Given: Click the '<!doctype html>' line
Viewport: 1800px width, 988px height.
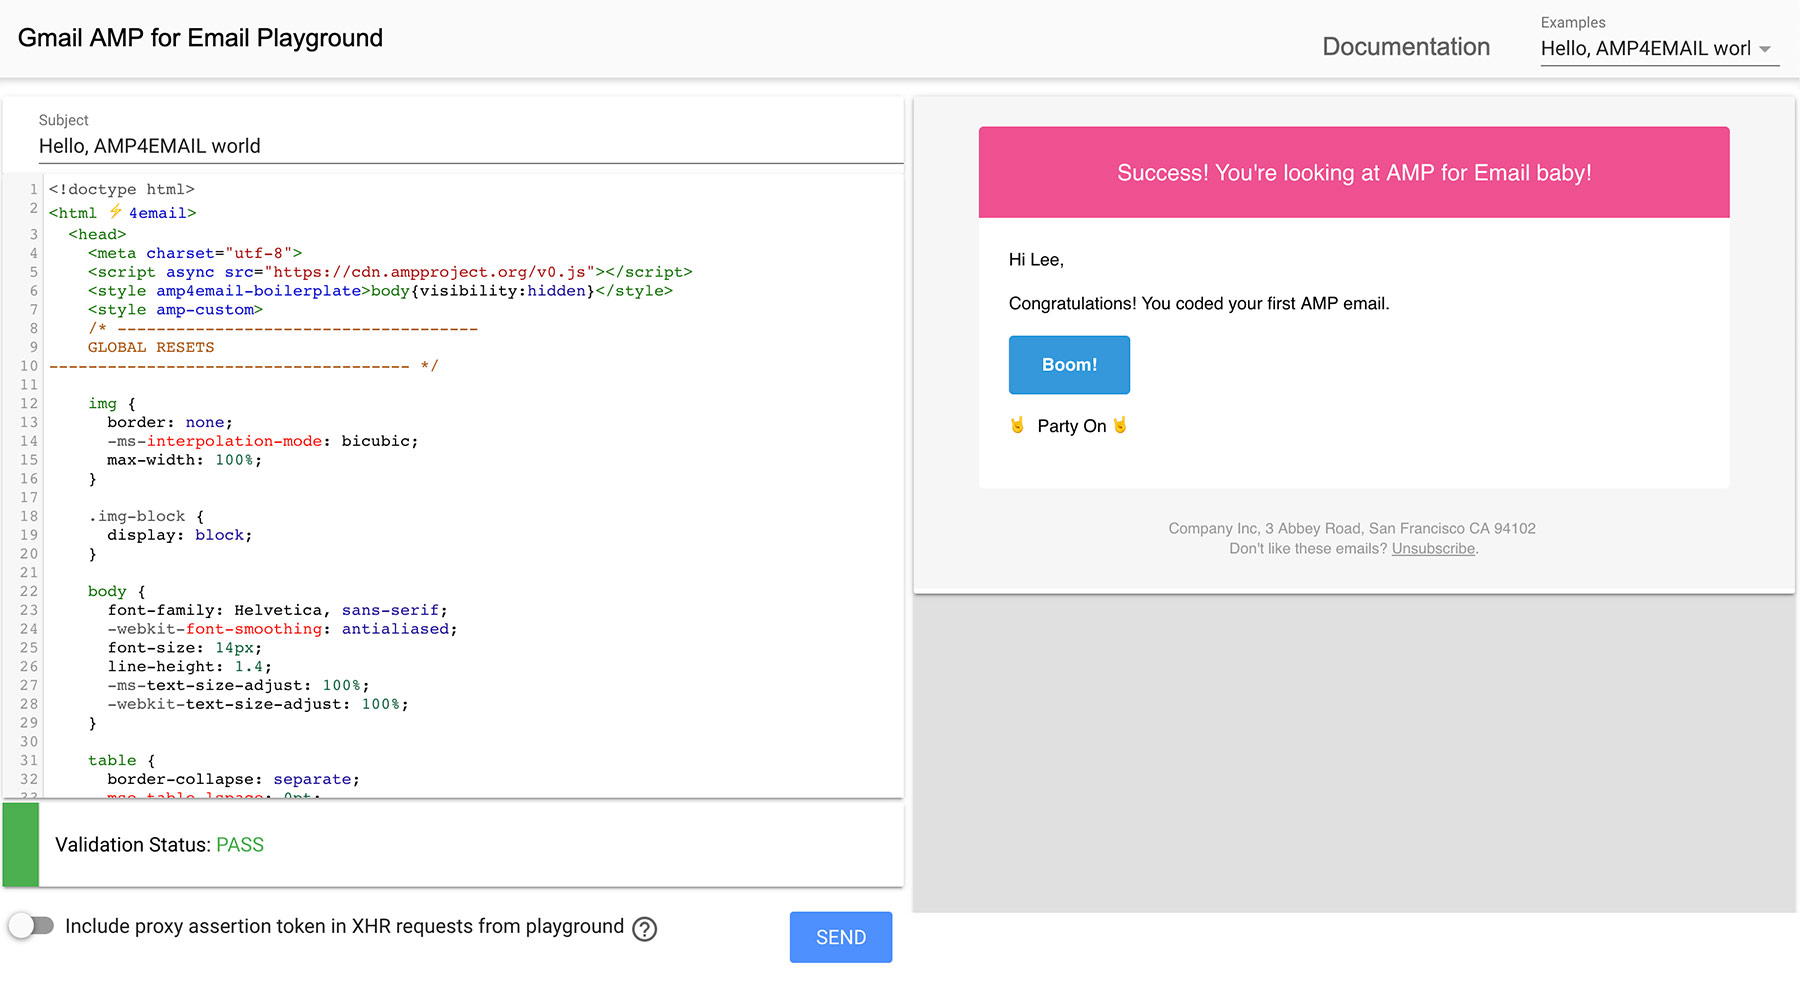Looking at the screenshot, I should click(122, 189).
